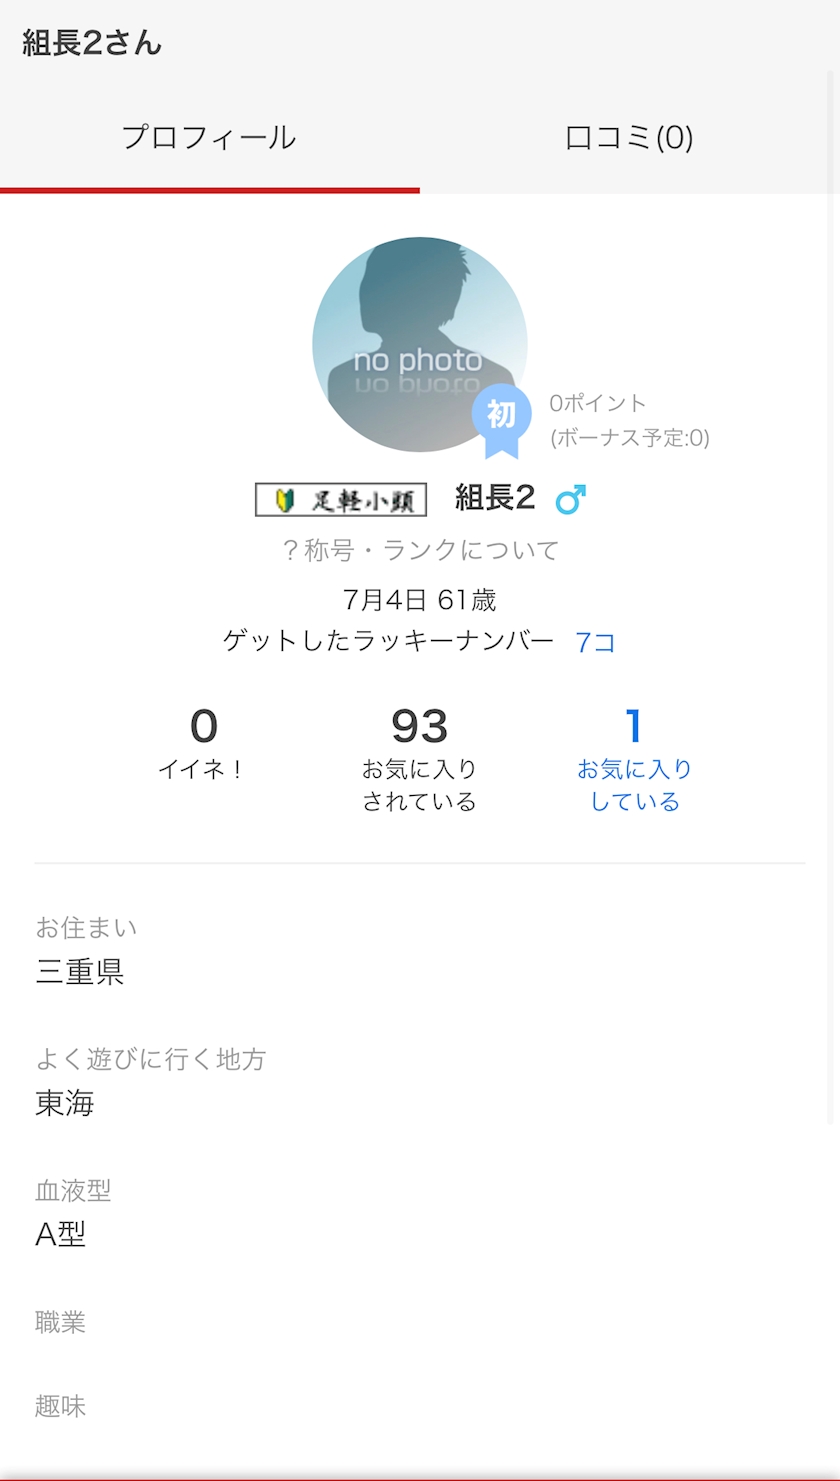Screen dimensions: 840x1481
Task: Click the ボーナス予定:0 bonus text
Action: [629, 438]
